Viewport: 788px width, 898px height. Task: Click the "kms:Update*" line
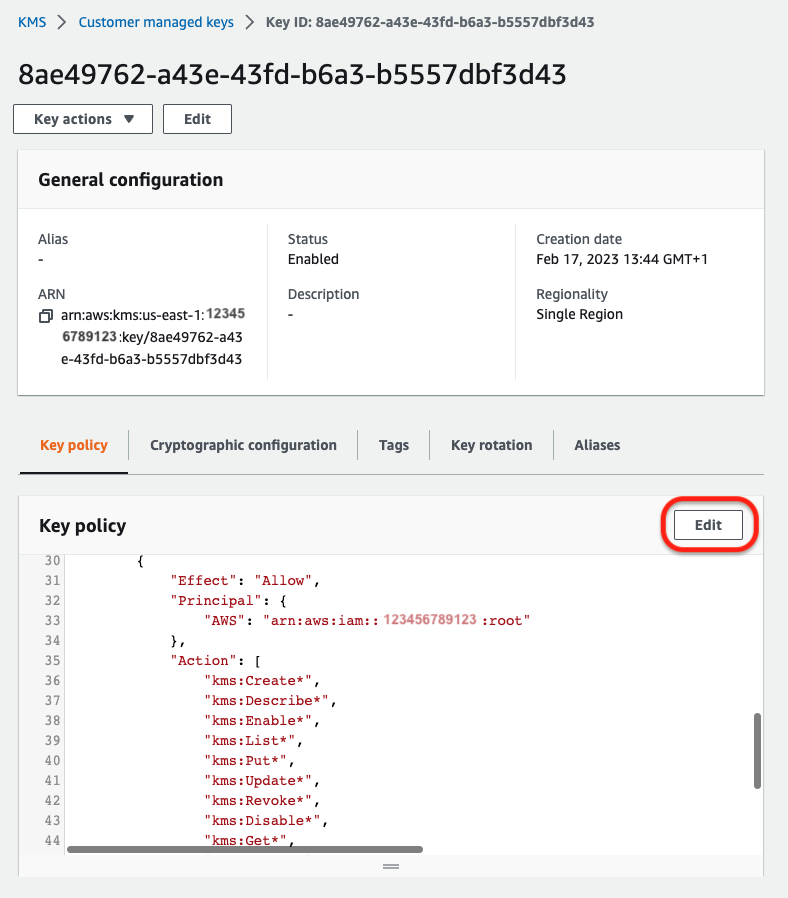(x=262, y=781)
